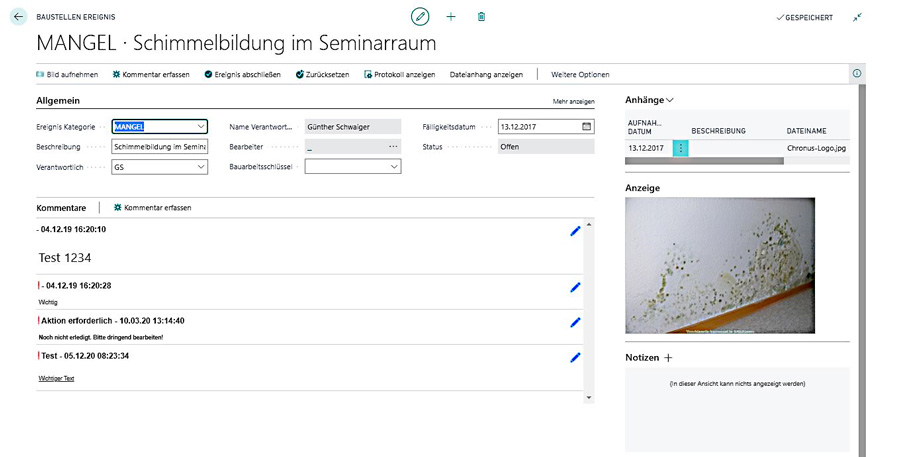Click the comments scrollbar up arrow
This screenshot has height=457, width=900.
(589, 224)
